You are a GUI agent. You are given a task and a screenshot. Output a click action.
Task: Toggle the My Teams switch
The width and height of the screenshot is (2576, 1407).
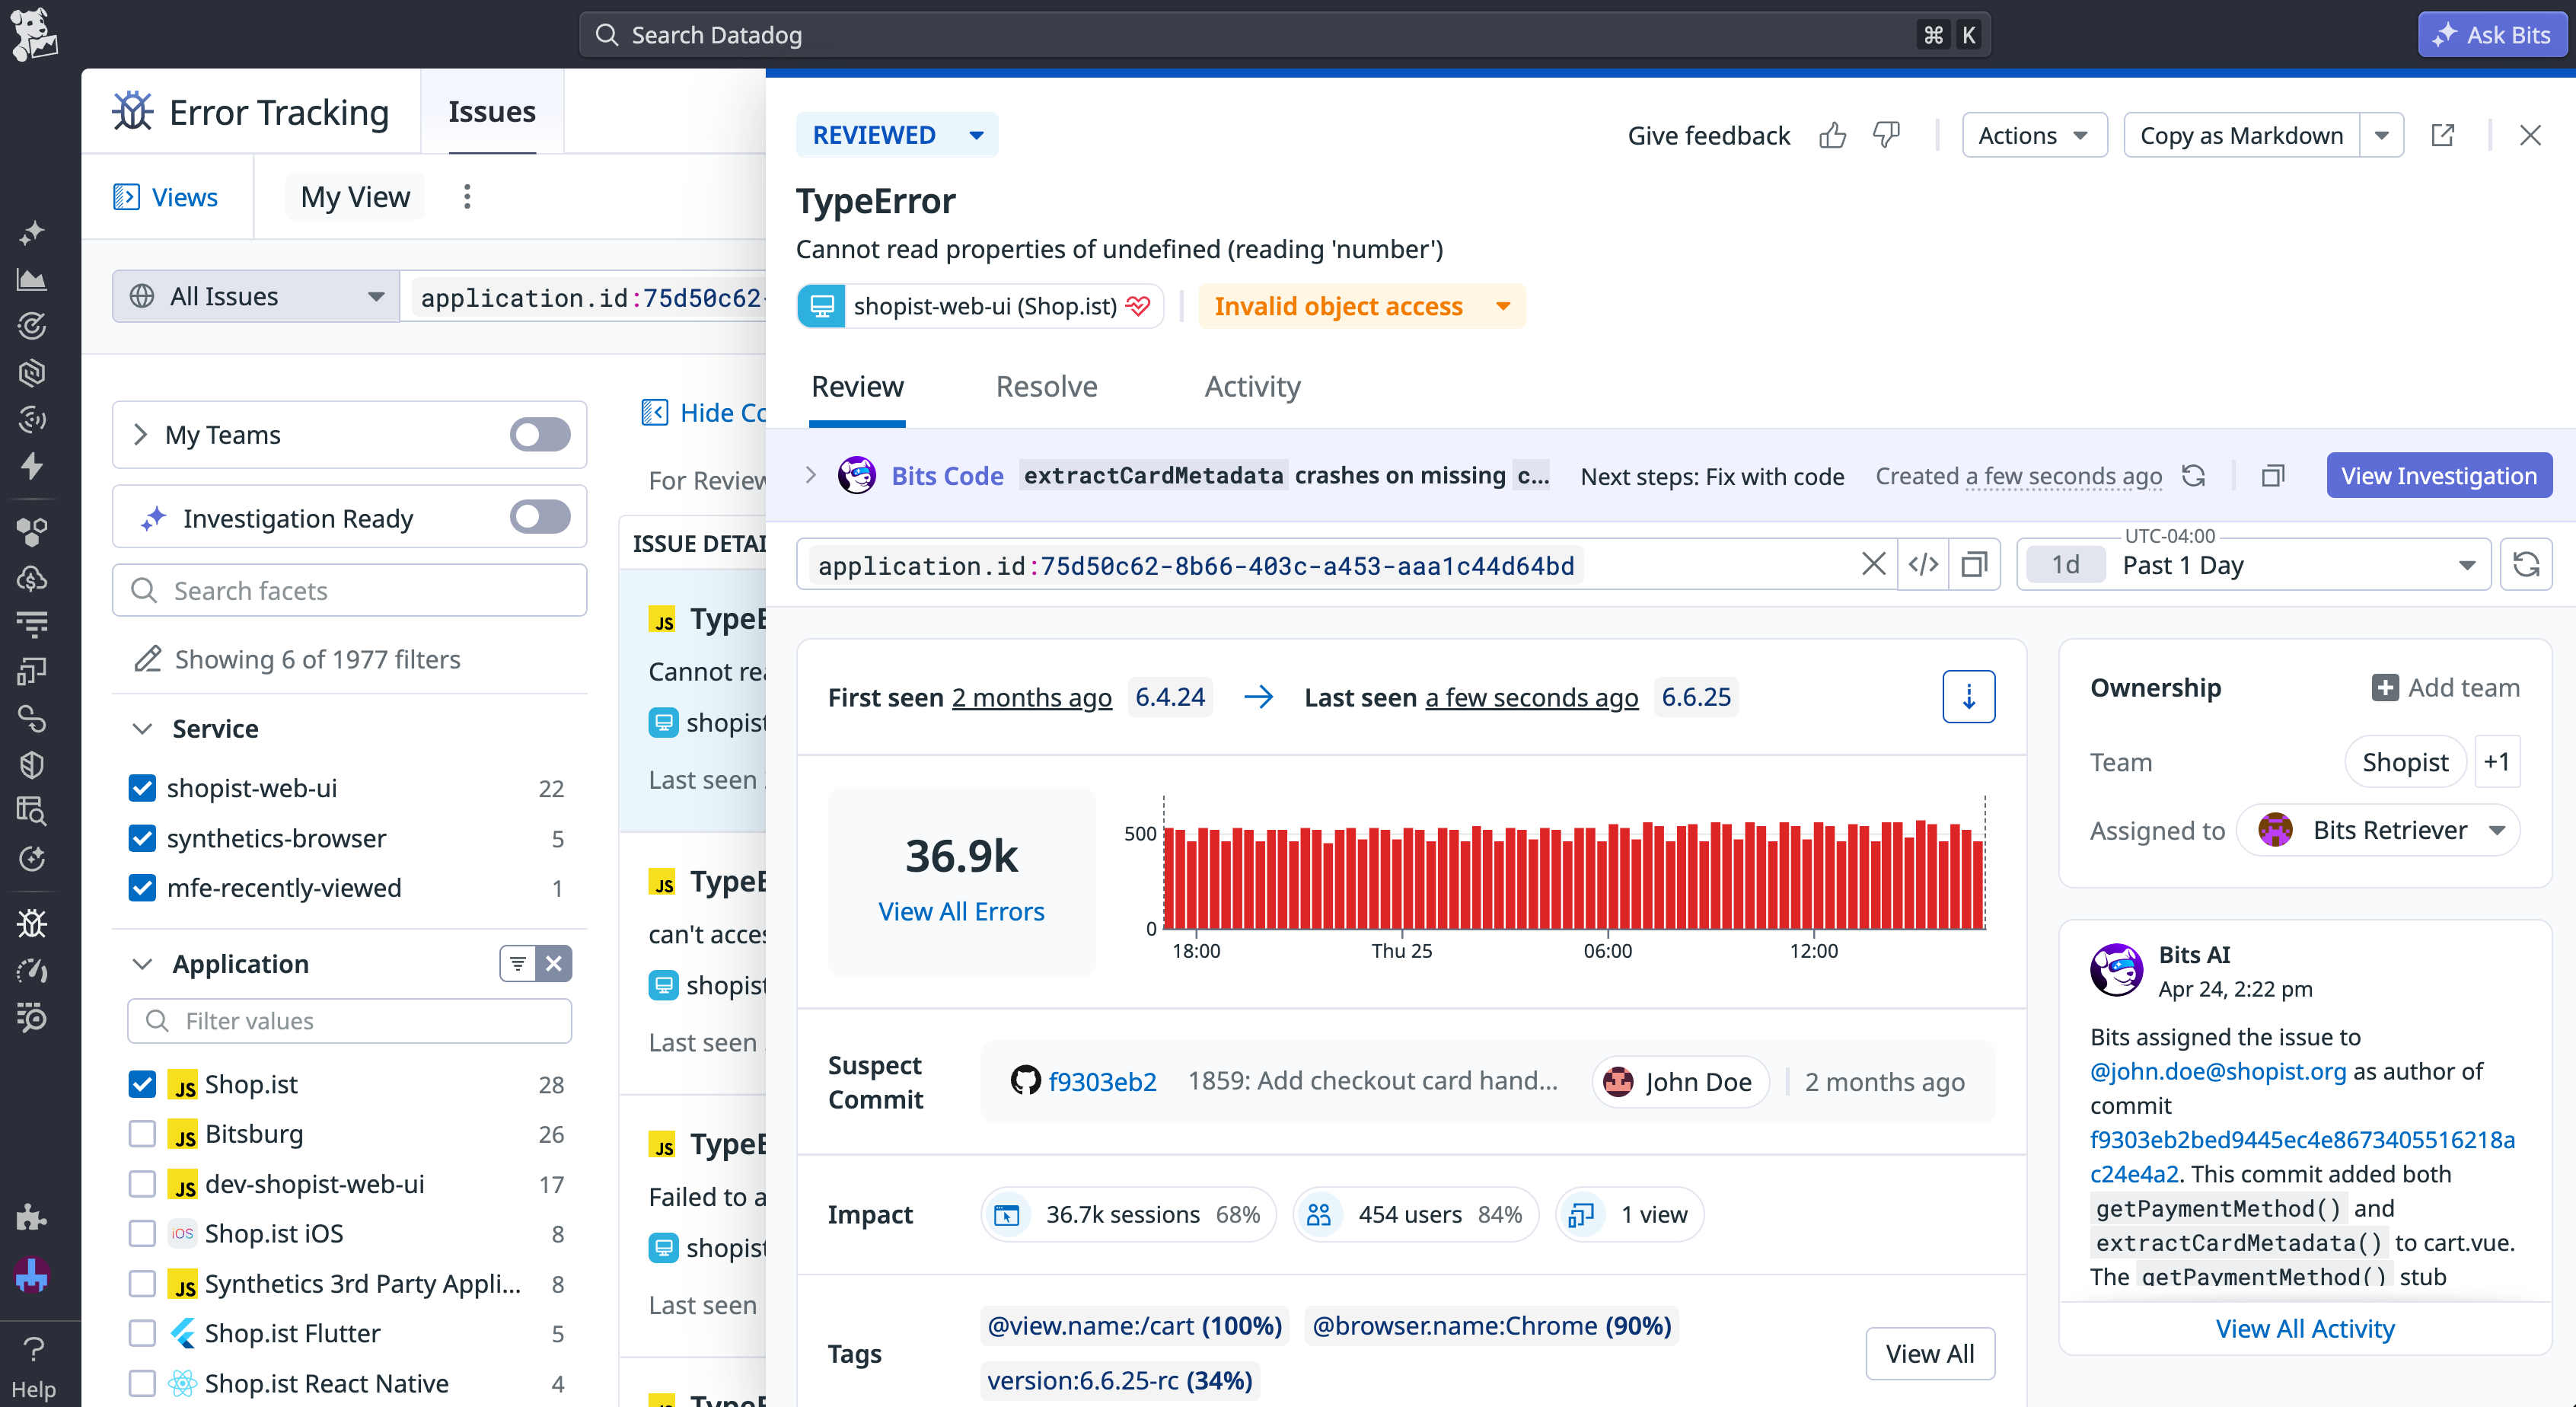pyautogui.click(x=540, y=435)
